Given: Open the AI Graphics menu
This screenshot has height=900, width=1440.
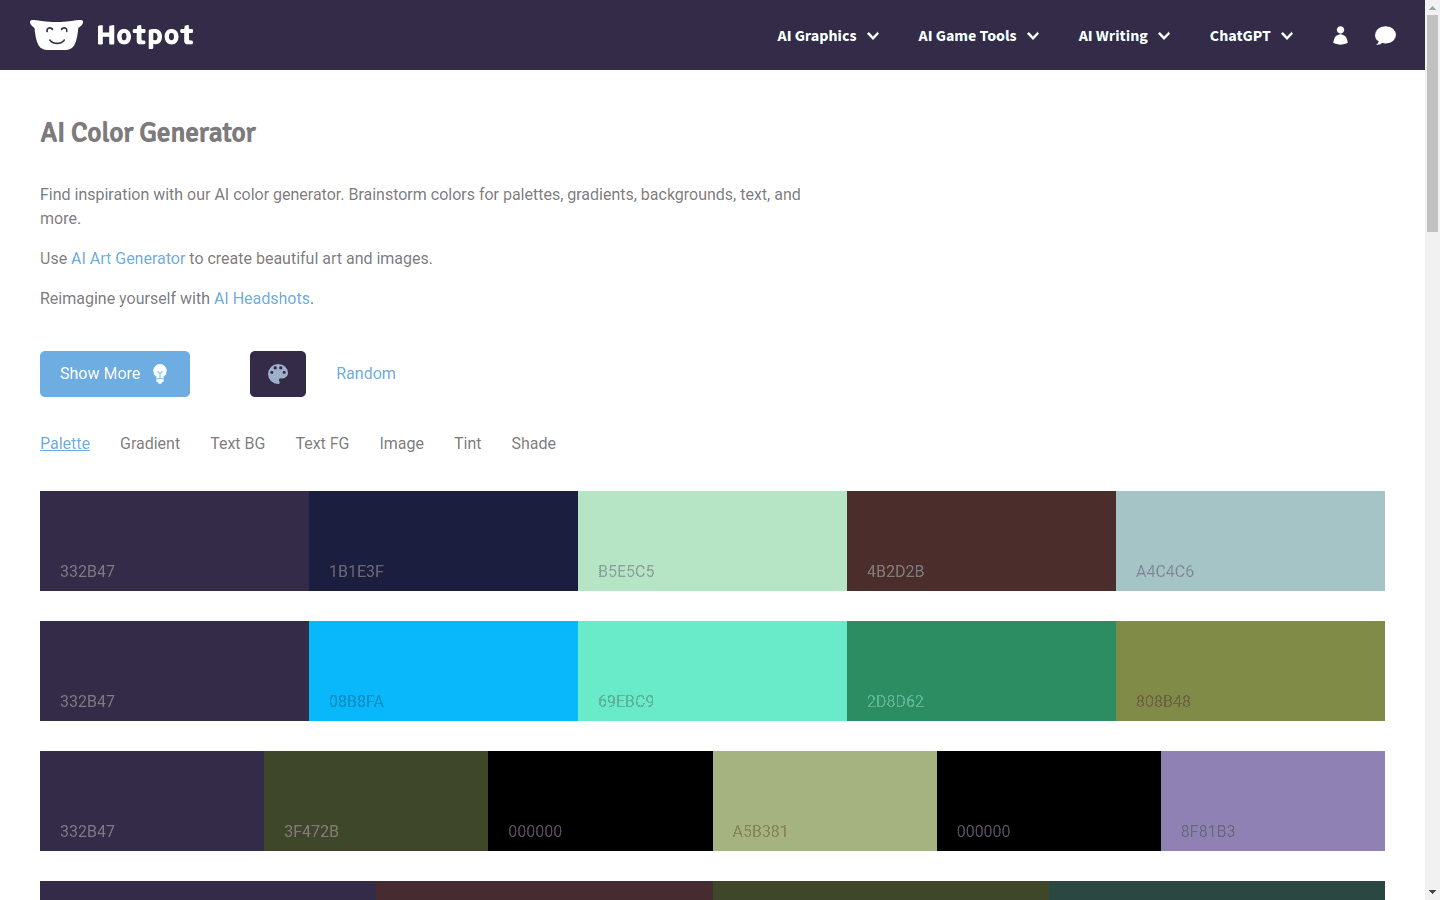Looking at the screenshot, I should point(817,36).
